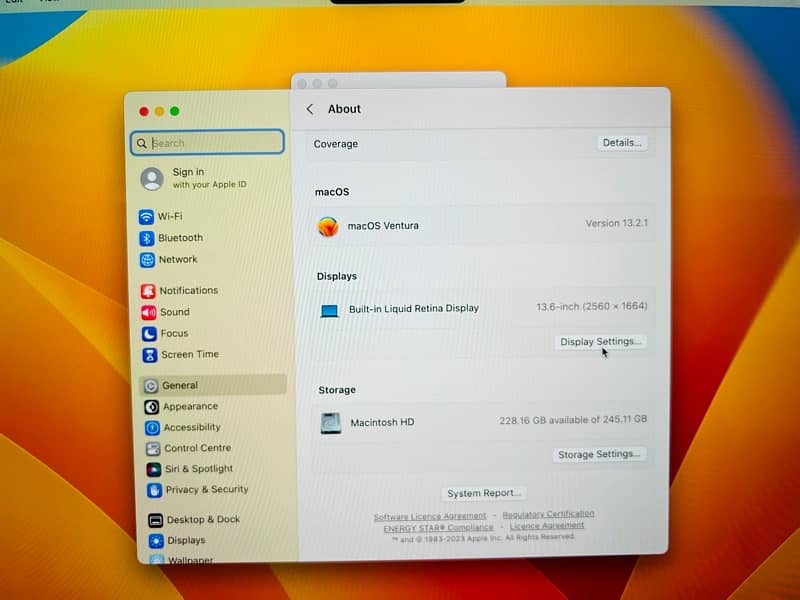Minimize window with yellow button

pos(159,111)
